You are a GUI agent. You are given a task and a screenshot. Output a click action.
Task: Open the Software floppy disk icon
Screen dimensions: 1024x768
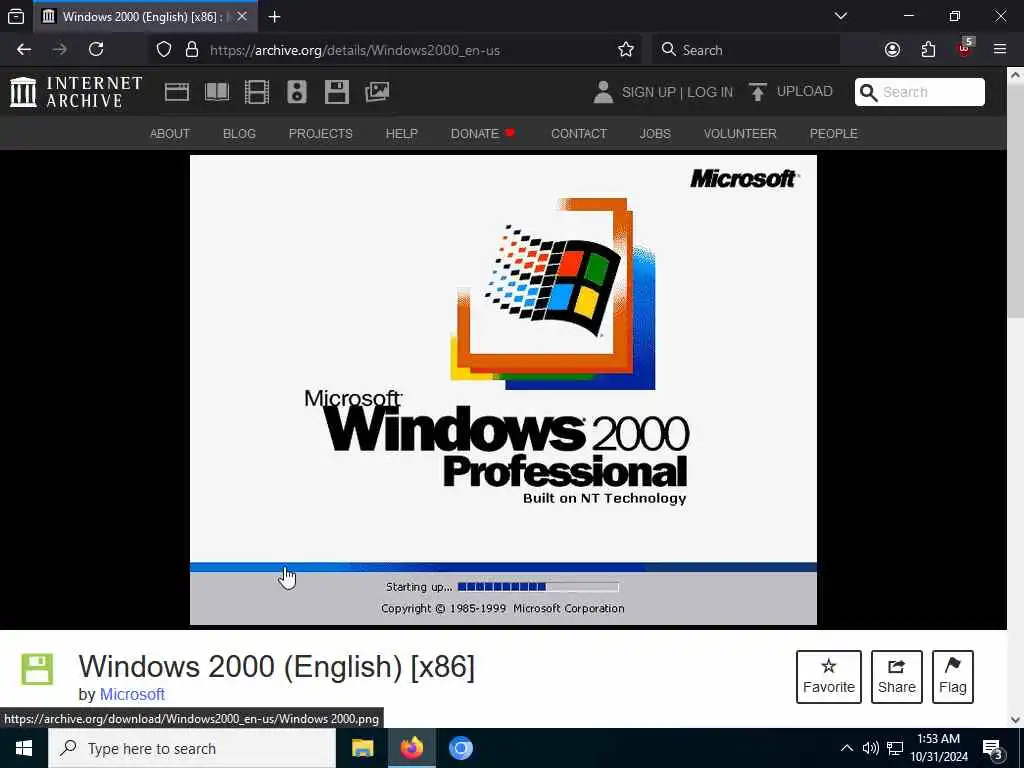(x=336, y=92)
